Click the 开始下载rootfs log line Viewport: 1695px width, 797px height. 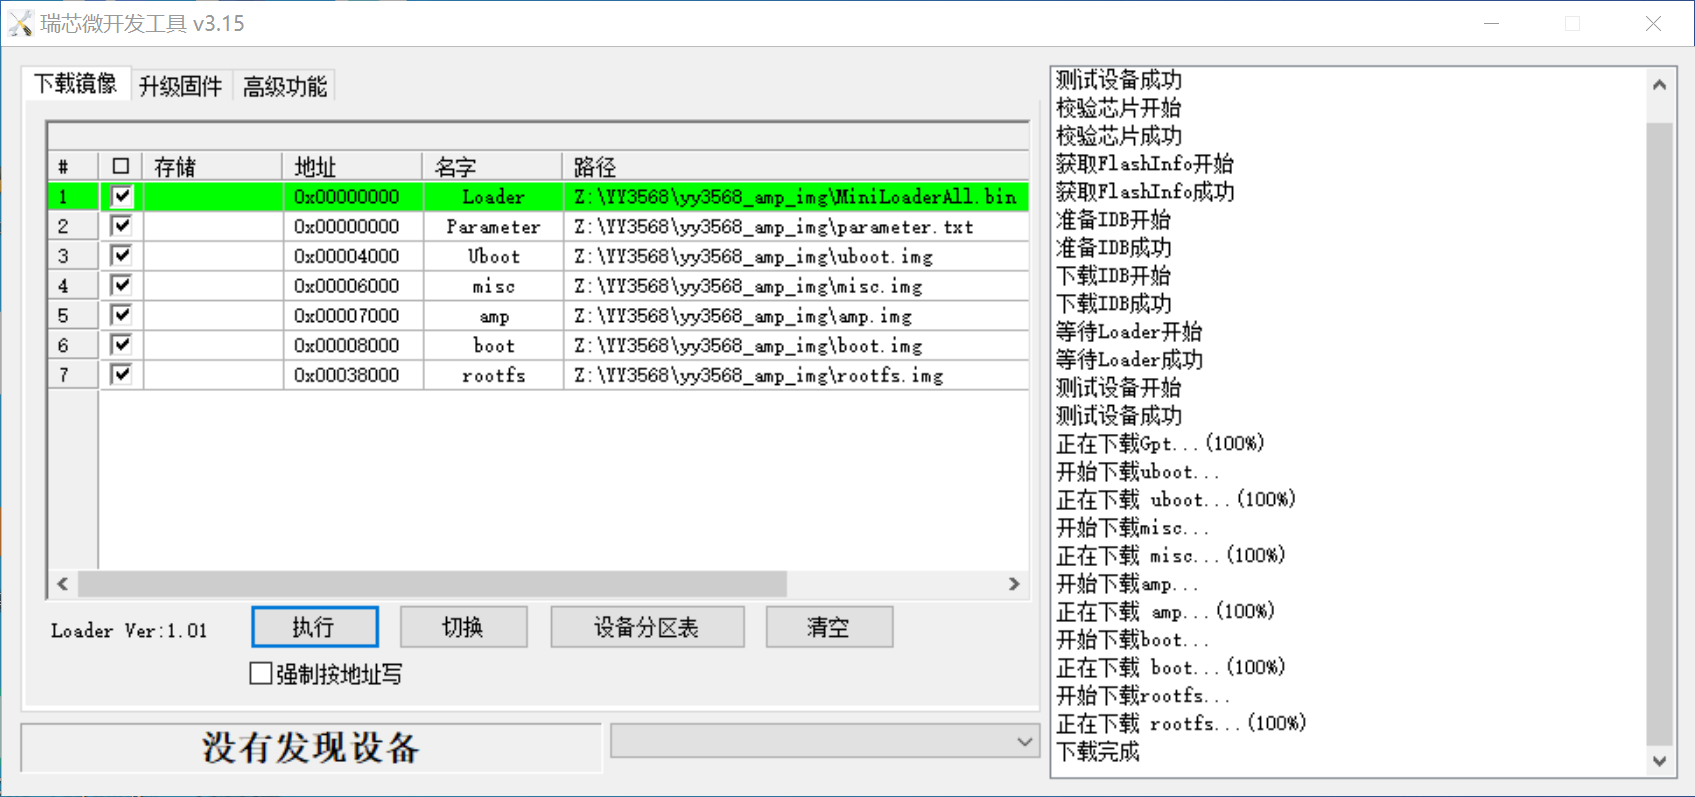1143,695
